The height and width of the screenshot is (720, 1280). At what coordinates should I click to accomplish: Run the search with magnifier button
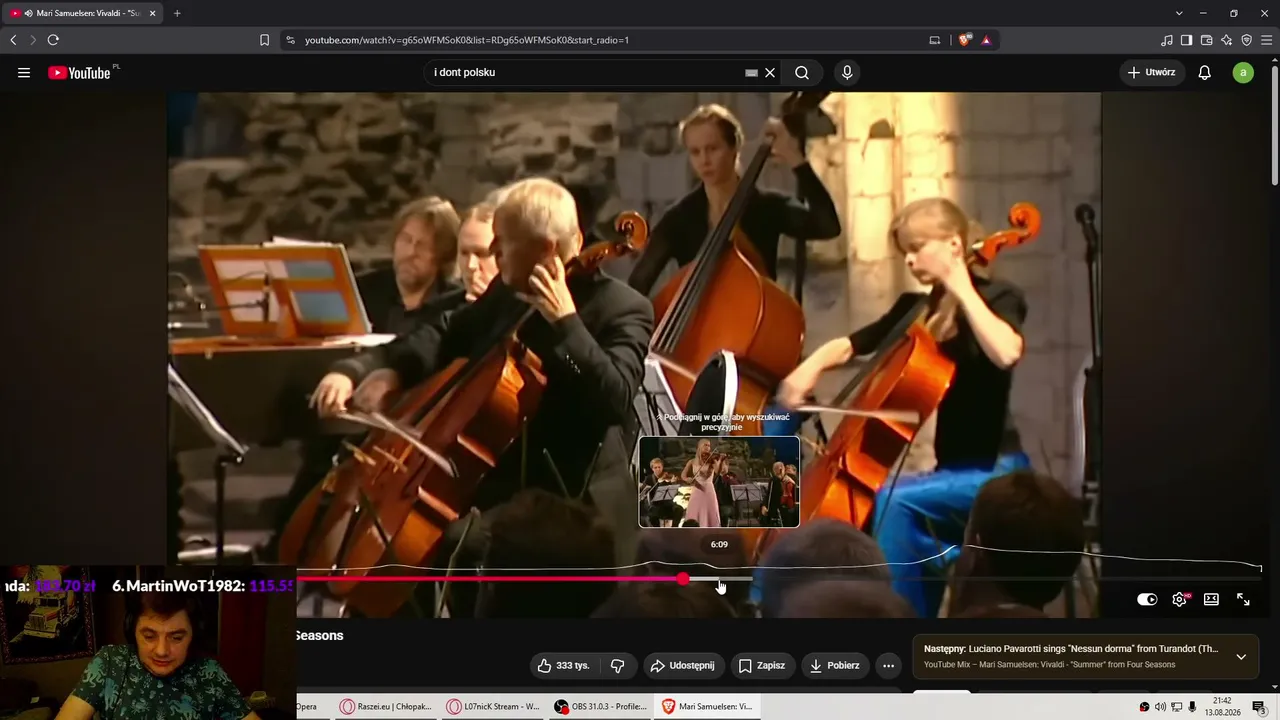click(802, 72)
